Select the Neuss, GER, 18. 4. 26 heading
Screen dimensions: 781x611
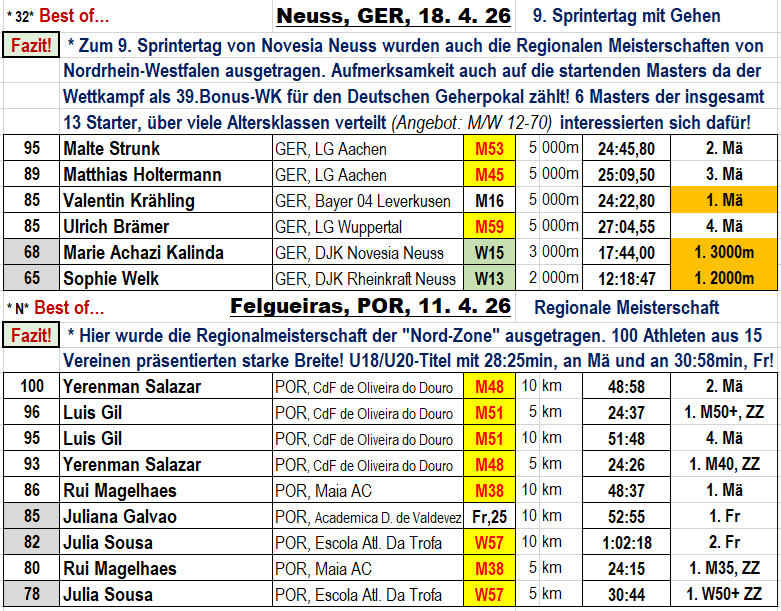tap(393, 16)
